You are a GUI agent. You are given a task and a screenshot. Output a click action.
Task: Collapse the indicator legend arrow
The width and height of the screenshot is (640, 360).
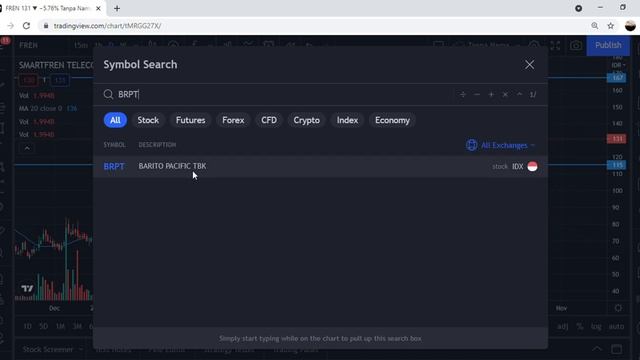27,148
